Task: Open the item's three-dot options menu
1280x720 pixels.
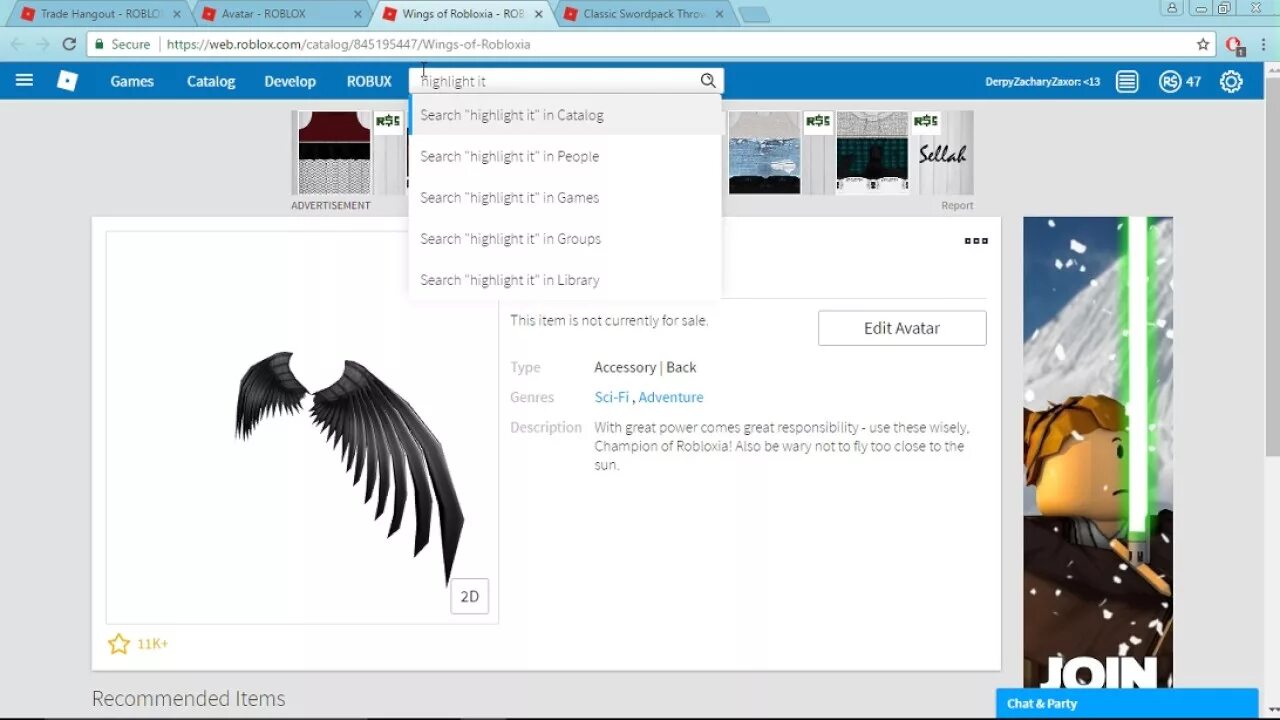Action: pyautogui.click(x=976, y=241)
